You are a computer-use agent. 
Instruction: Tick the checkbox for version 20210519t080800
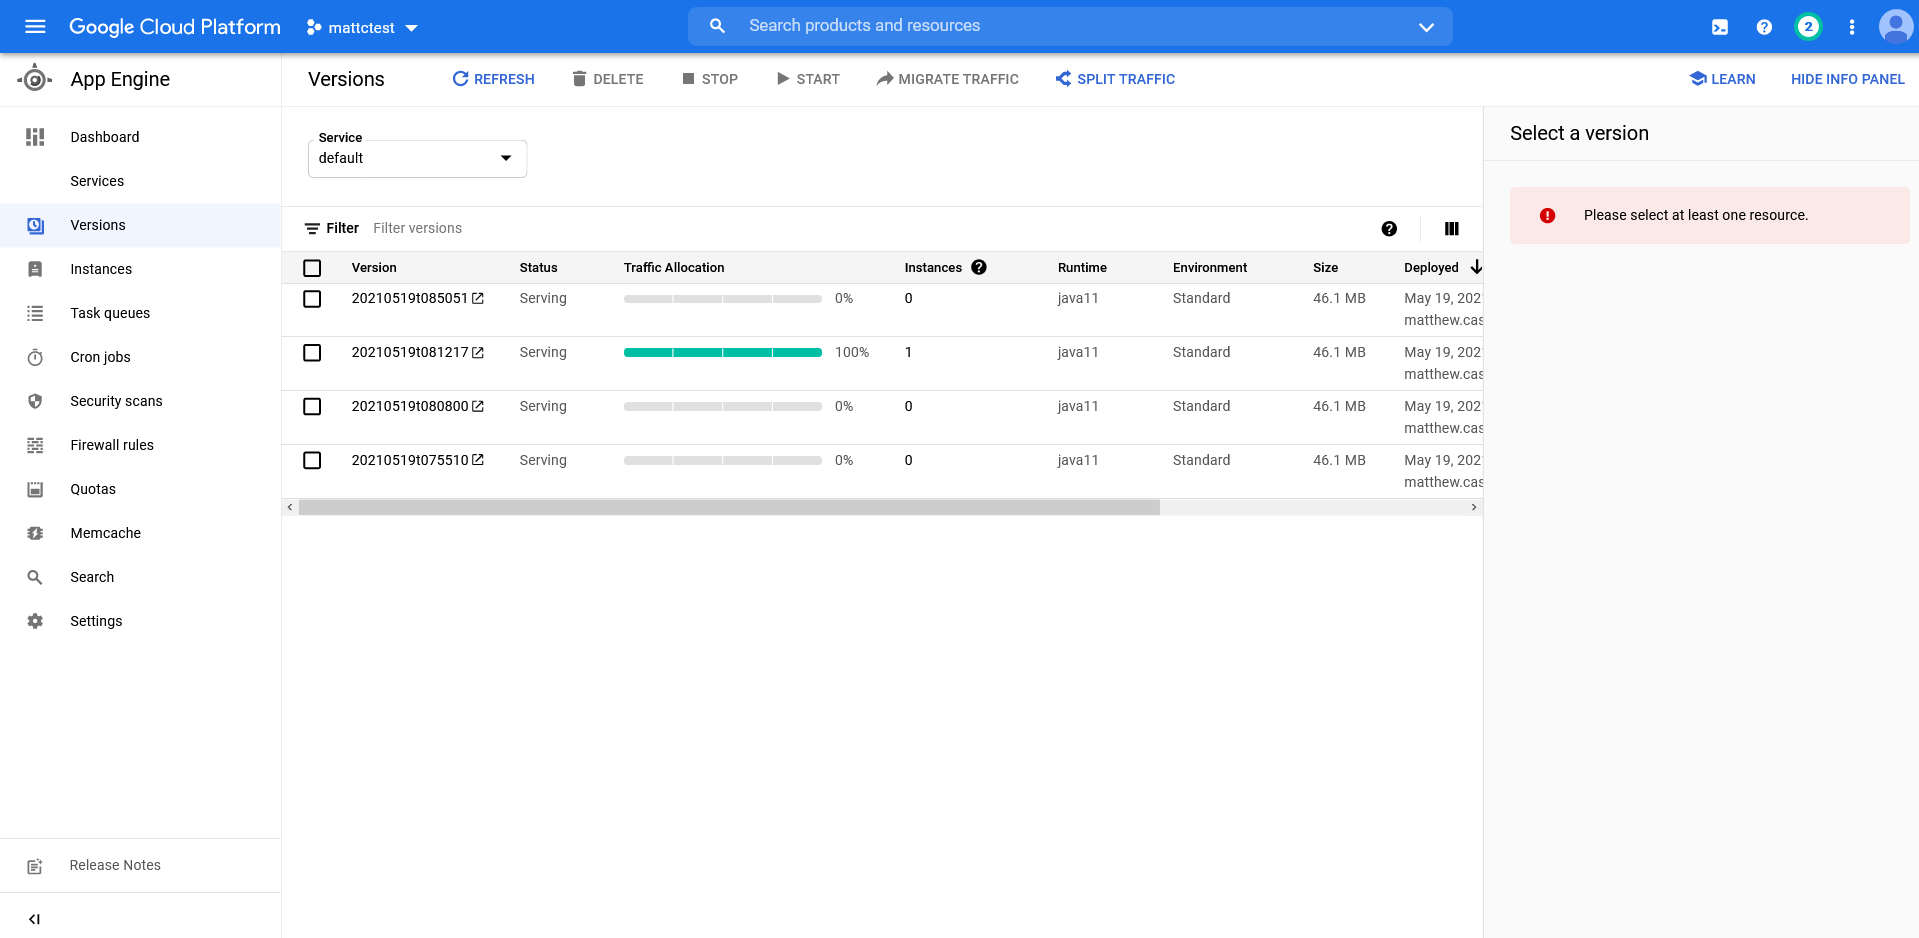(312, 407)
